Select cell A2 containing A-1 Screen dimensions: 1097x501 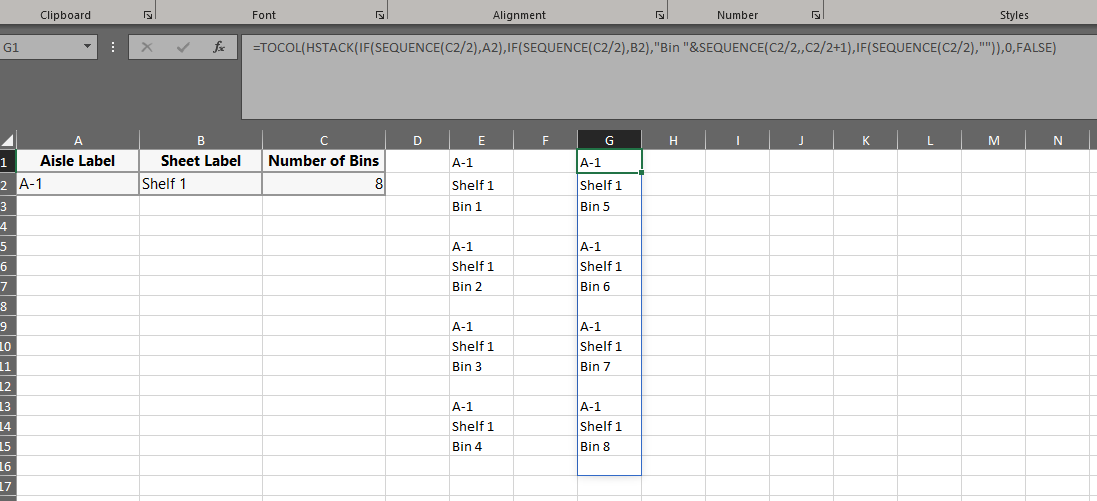click(x=78, y=185)
